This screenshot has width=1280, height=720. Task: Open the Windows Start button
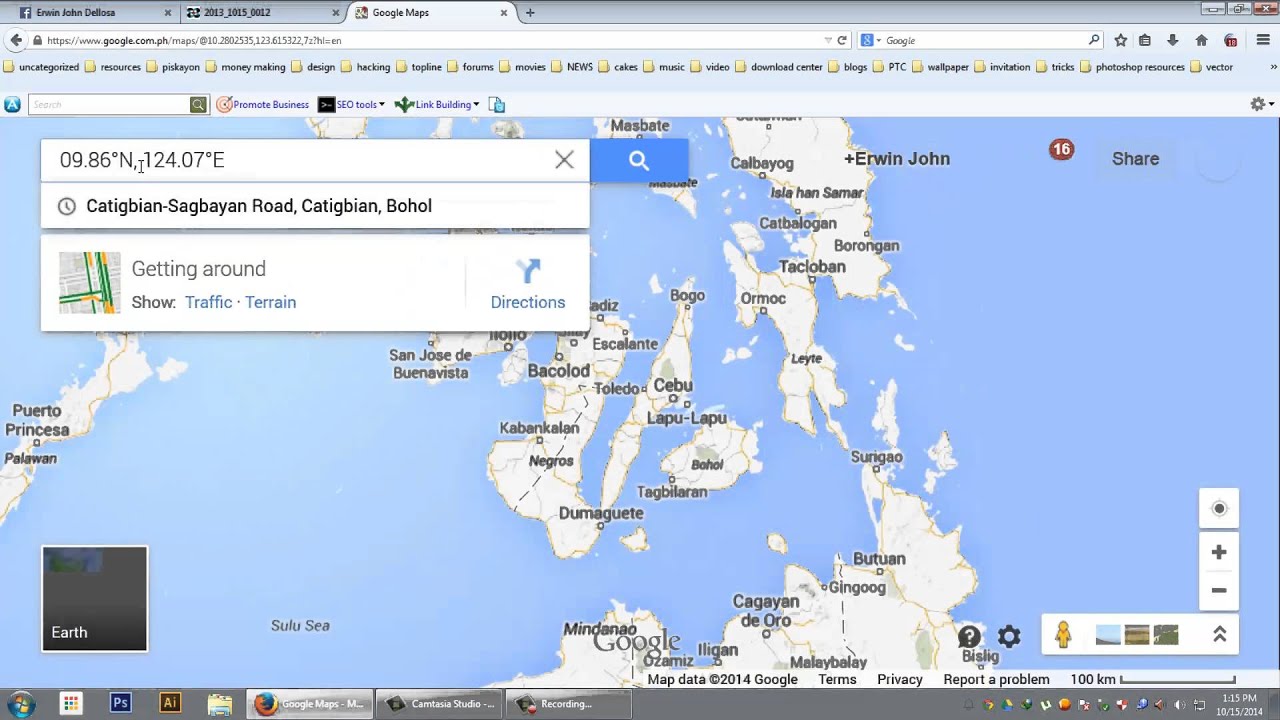tap(21, 703)
